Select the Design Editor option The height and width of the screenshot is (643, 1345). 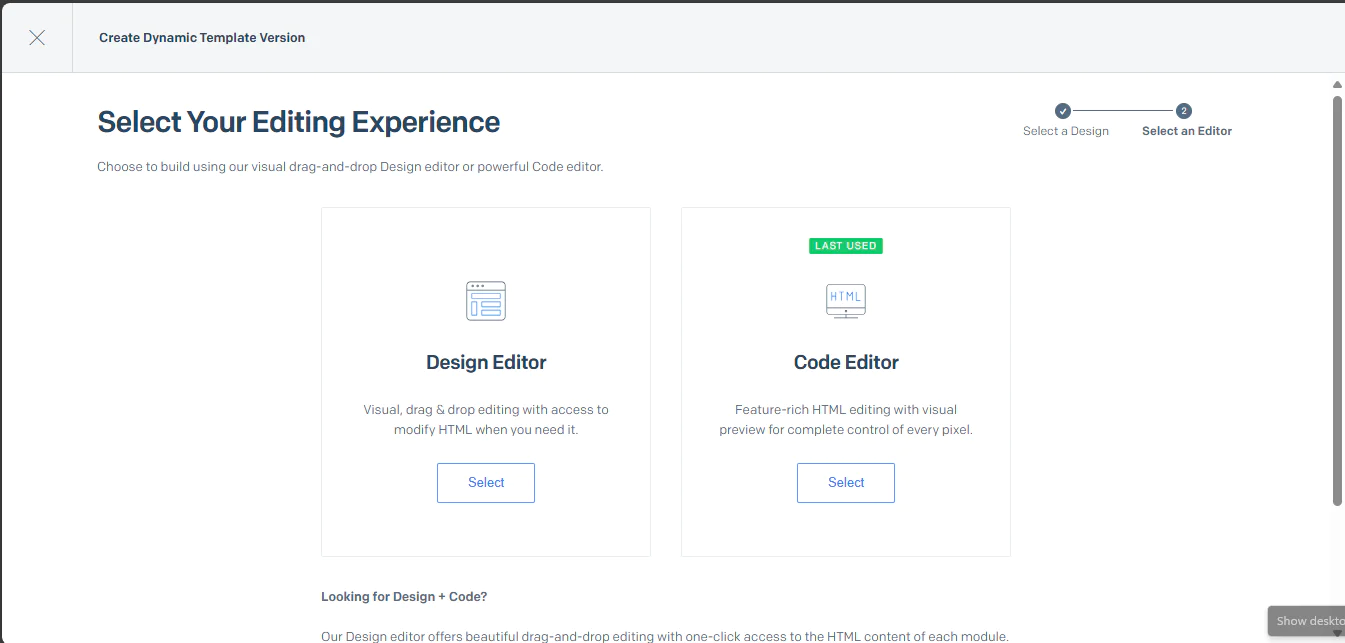point(486,482)
